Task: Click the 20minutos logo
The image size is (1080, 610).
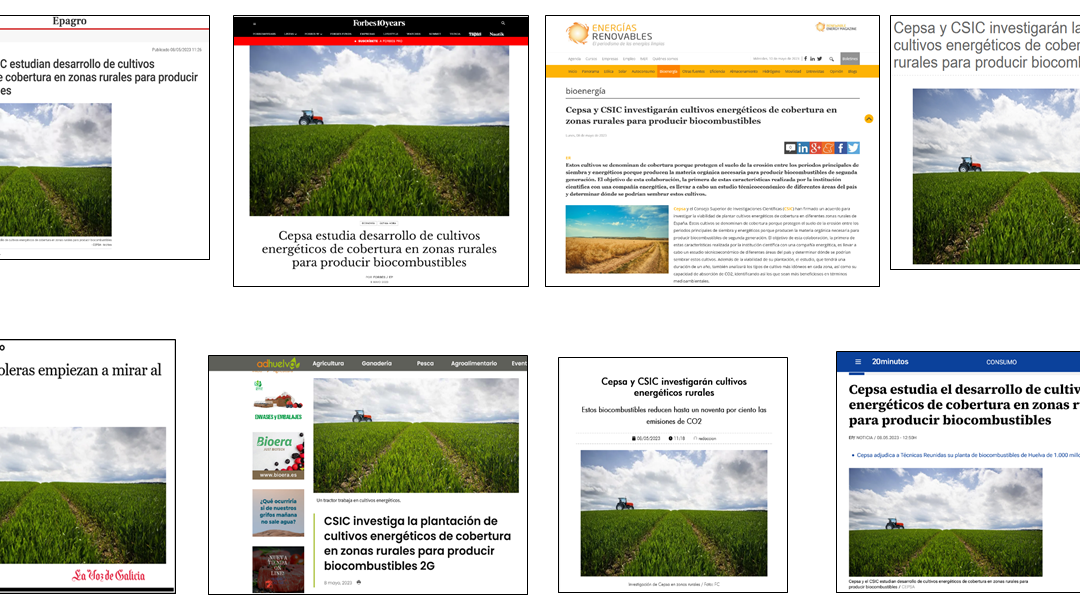Action: [x=890, y=361]
